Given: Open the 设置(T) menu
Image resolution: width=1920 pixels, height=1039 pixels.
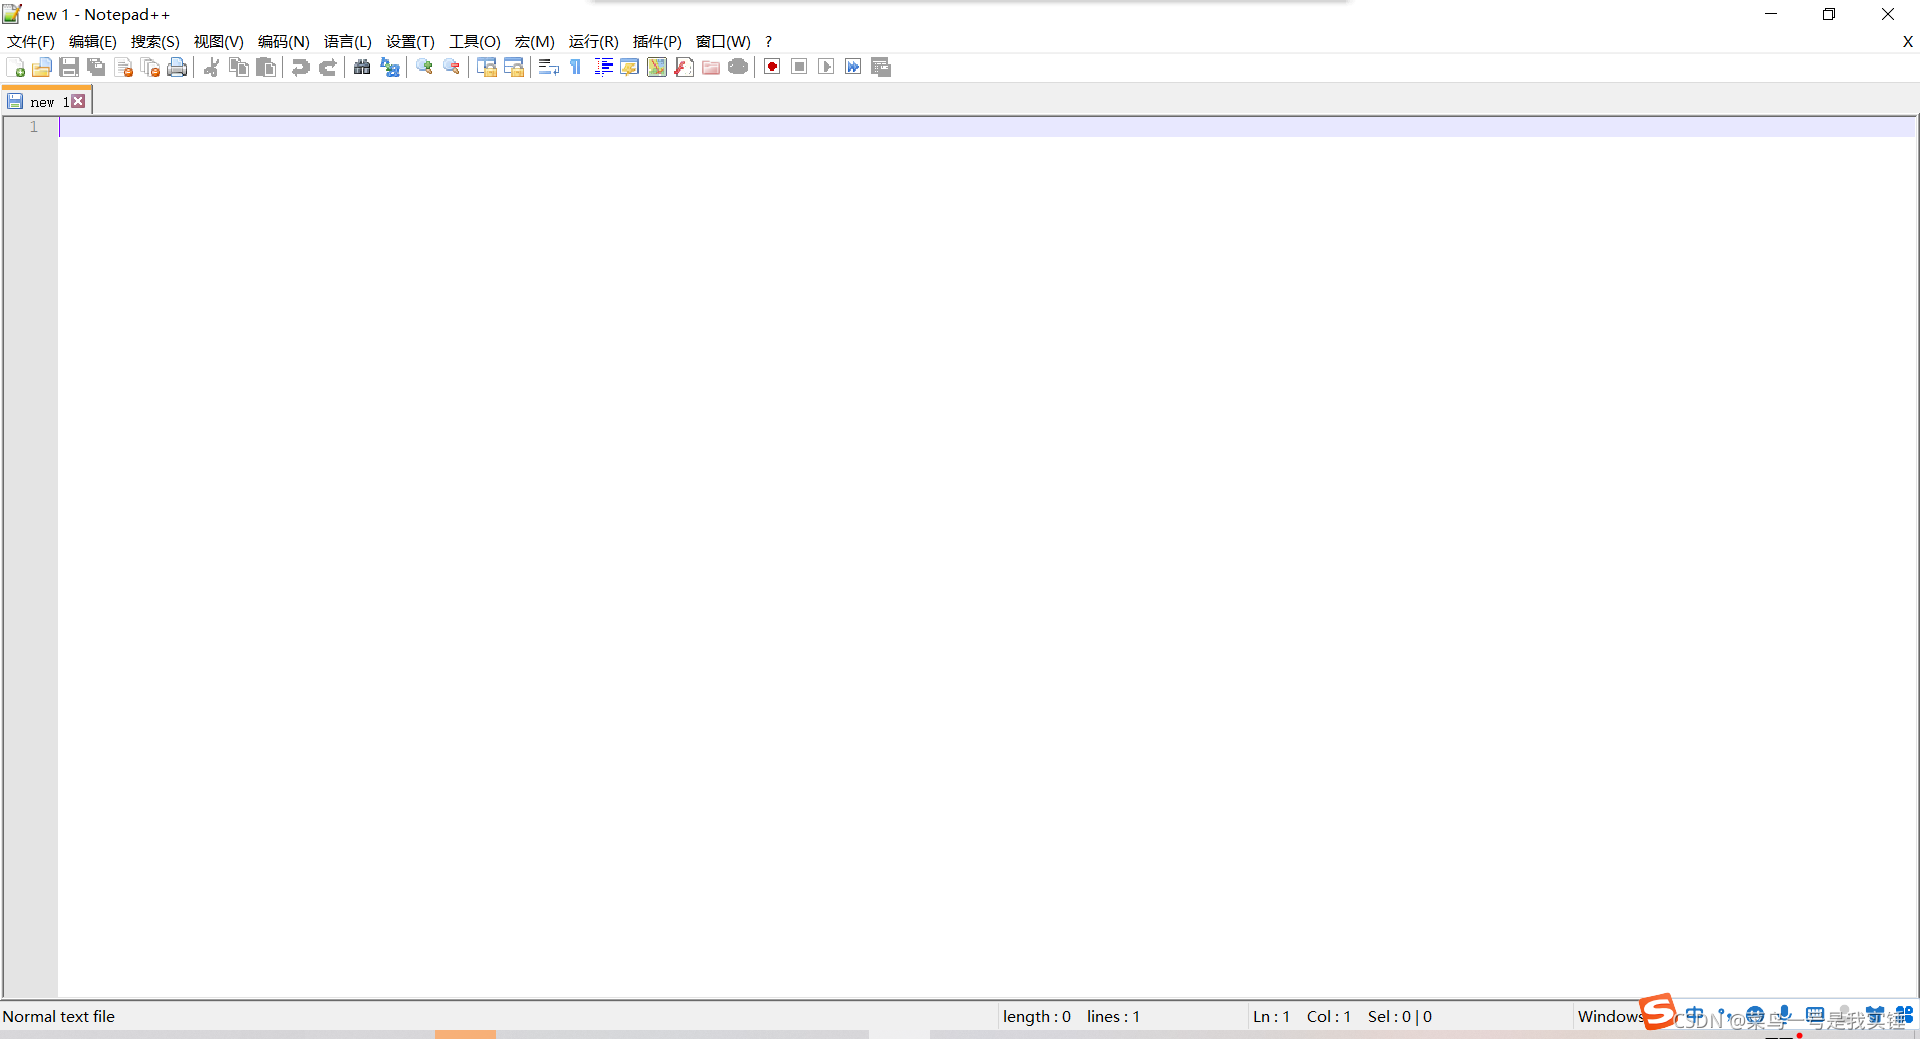Looking at the screenshot, I should coord(410,41).
